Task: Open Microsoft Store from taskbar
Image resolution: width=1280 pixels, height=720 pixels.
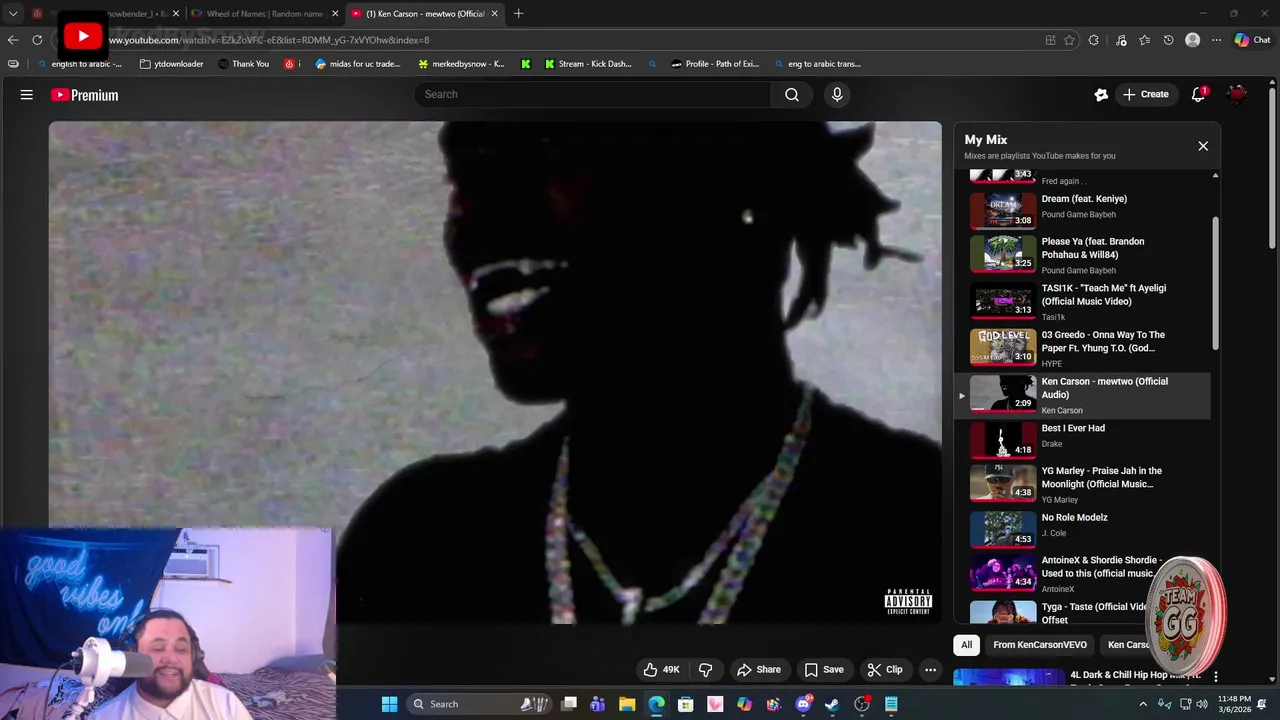Action: 686,704
